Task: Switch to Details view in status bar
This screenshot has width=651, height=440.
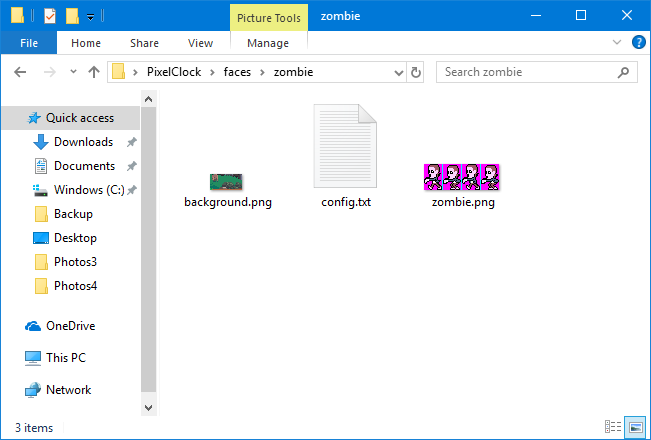Action: pyautogui.click(x=613, y=427)
